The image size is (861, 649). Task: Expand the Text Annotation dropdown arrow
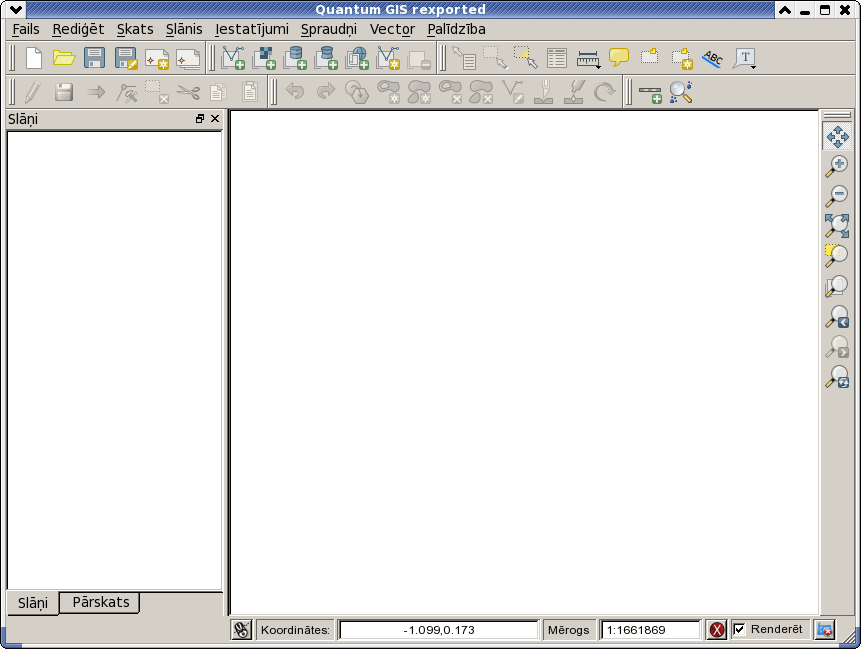coord(753,67)
